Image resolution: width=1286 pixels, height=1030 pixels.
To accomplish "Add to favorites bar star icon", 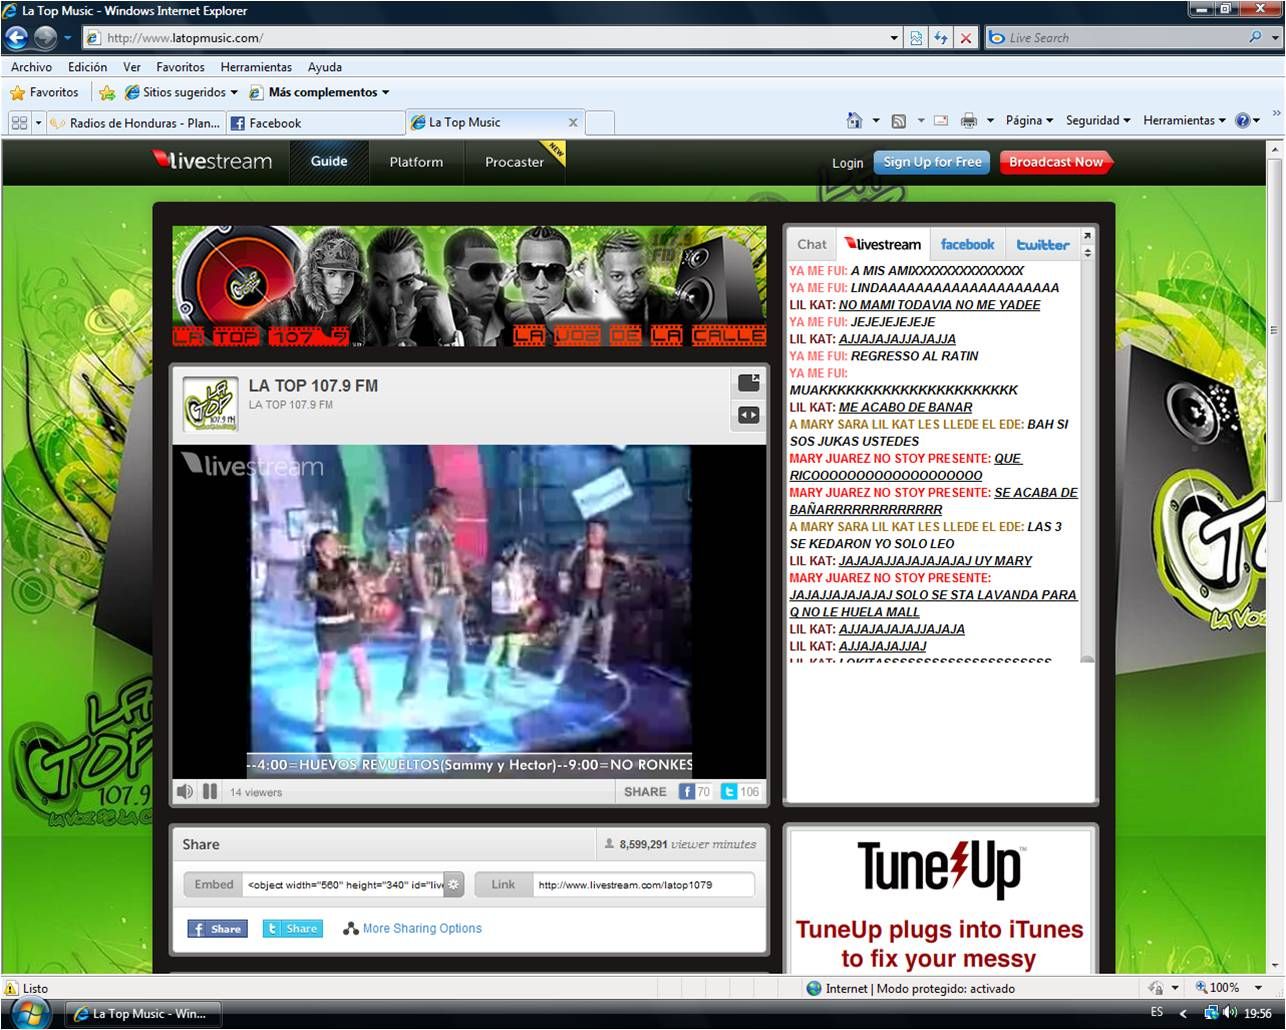I will click(107, 92).
